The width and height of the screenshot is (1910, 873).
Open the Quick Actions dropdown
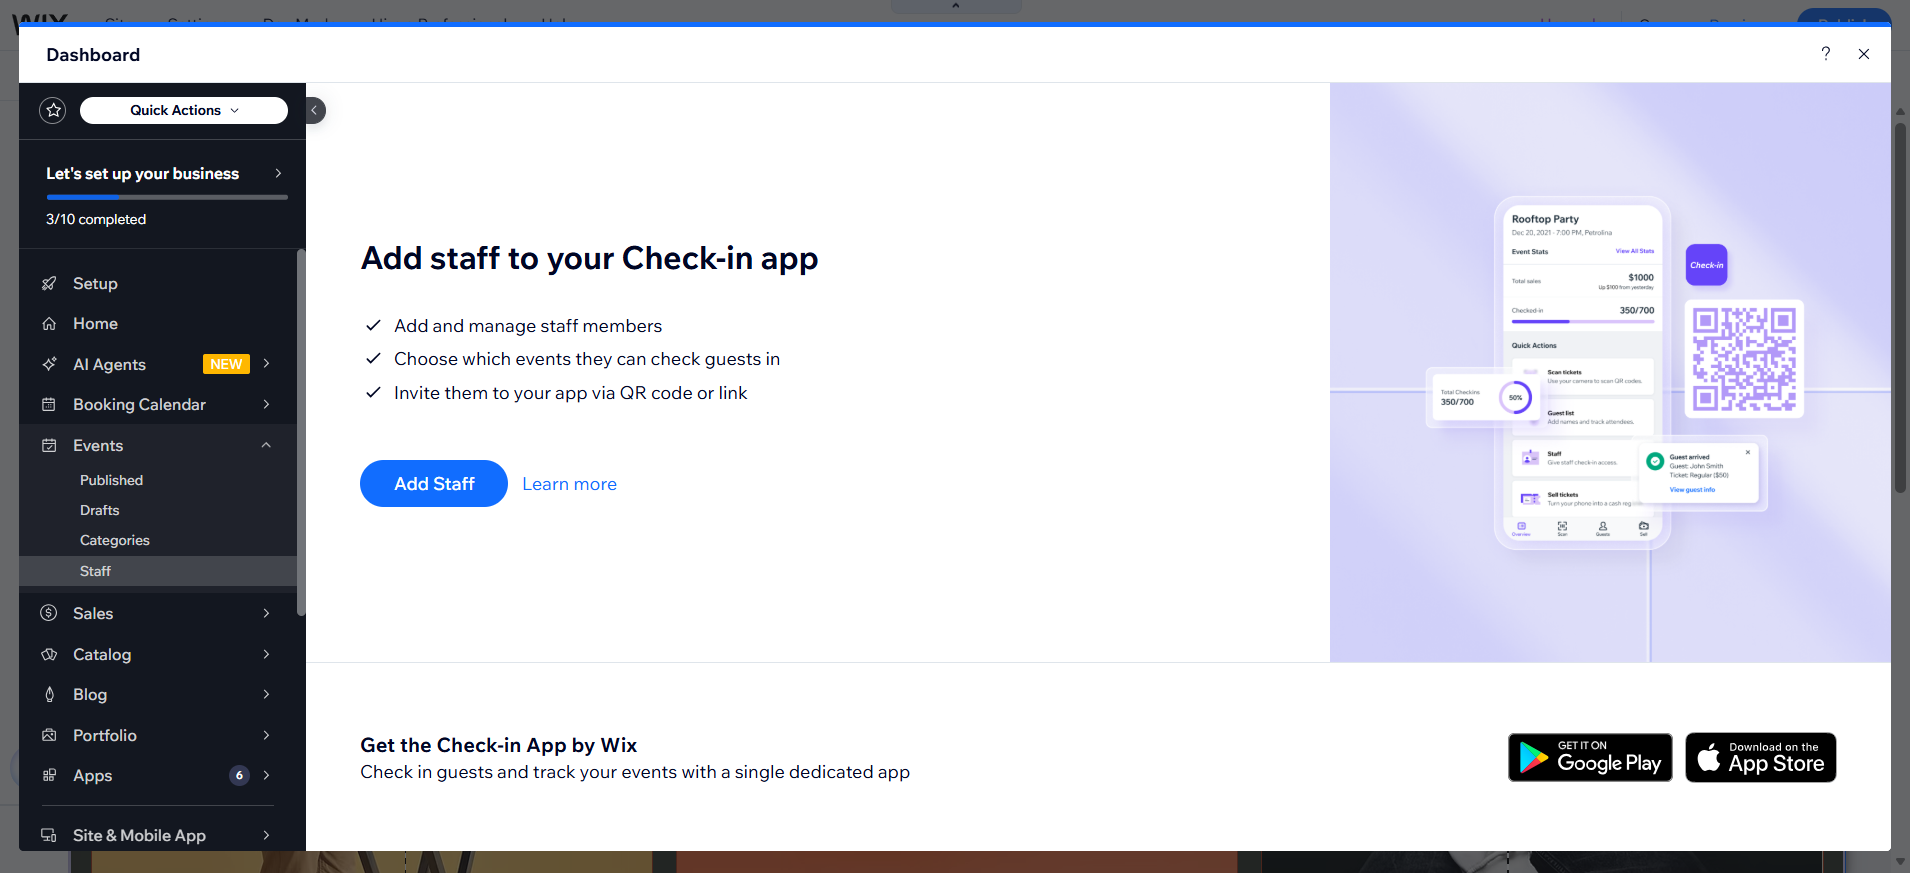click(x=184, y=110)
